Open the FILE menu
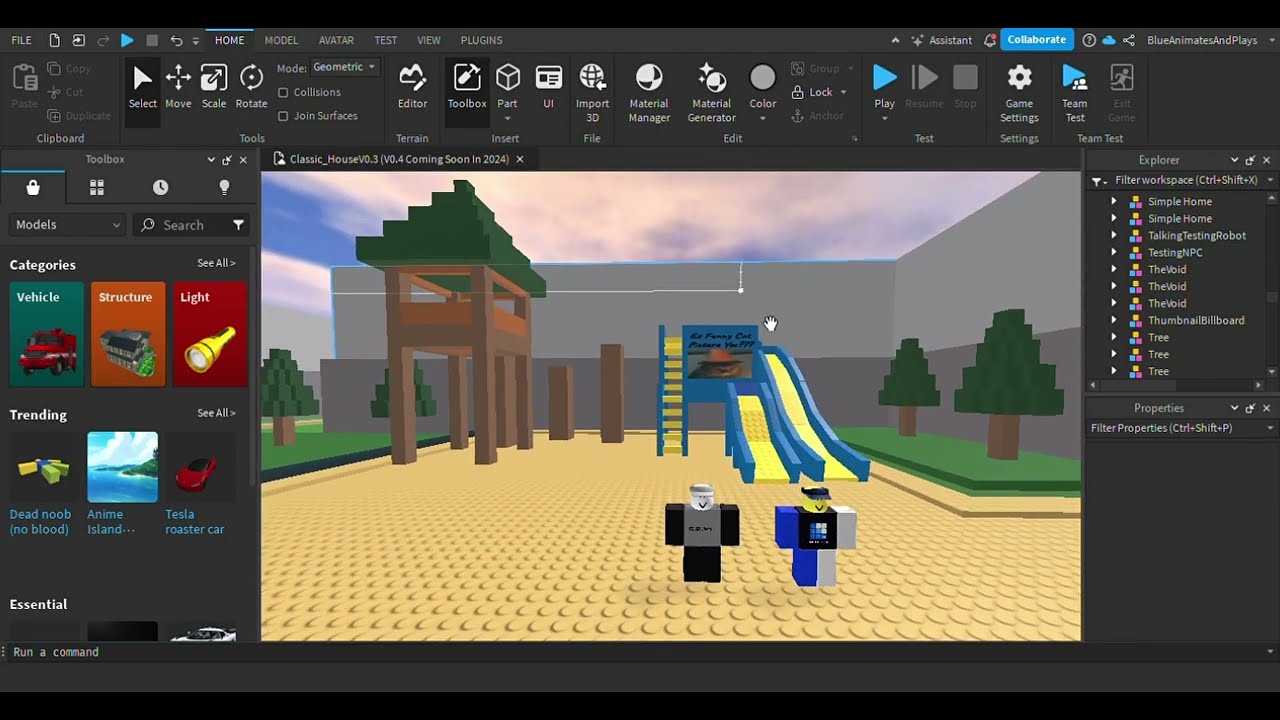This screenshot has width=1280, height=720. 21,40
